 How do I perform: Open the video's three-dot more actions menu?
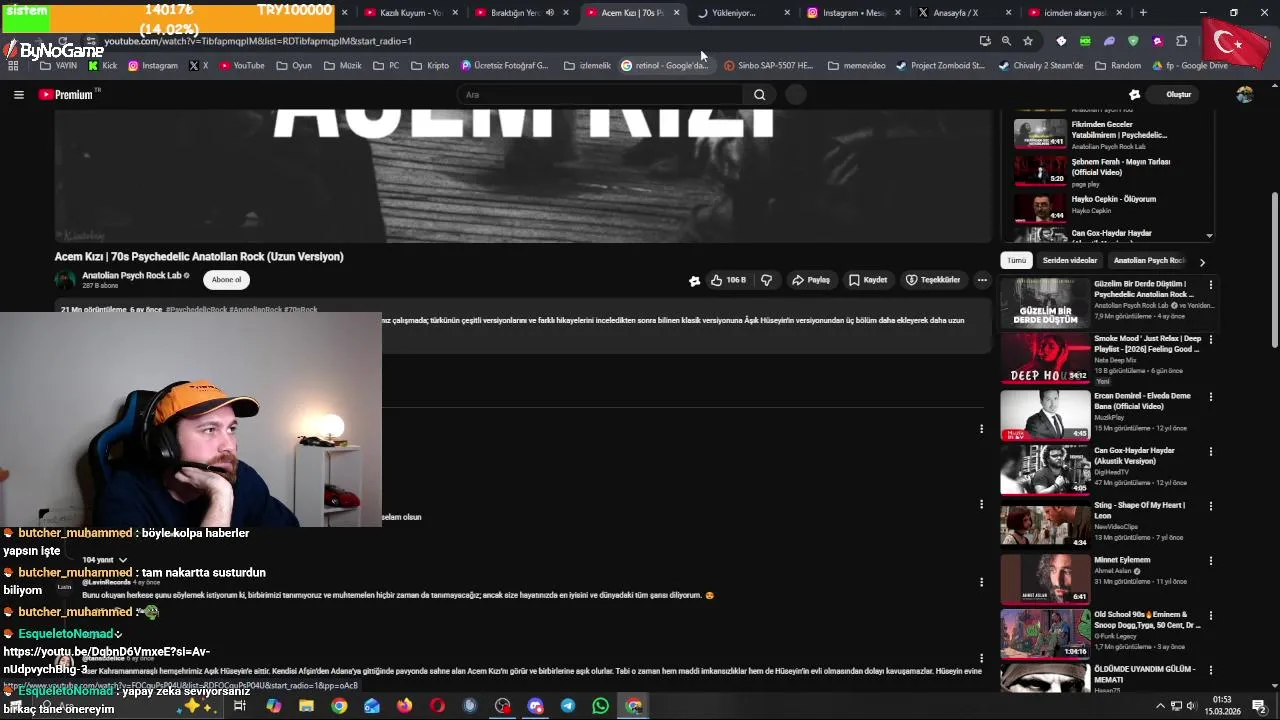coord(982,280)
